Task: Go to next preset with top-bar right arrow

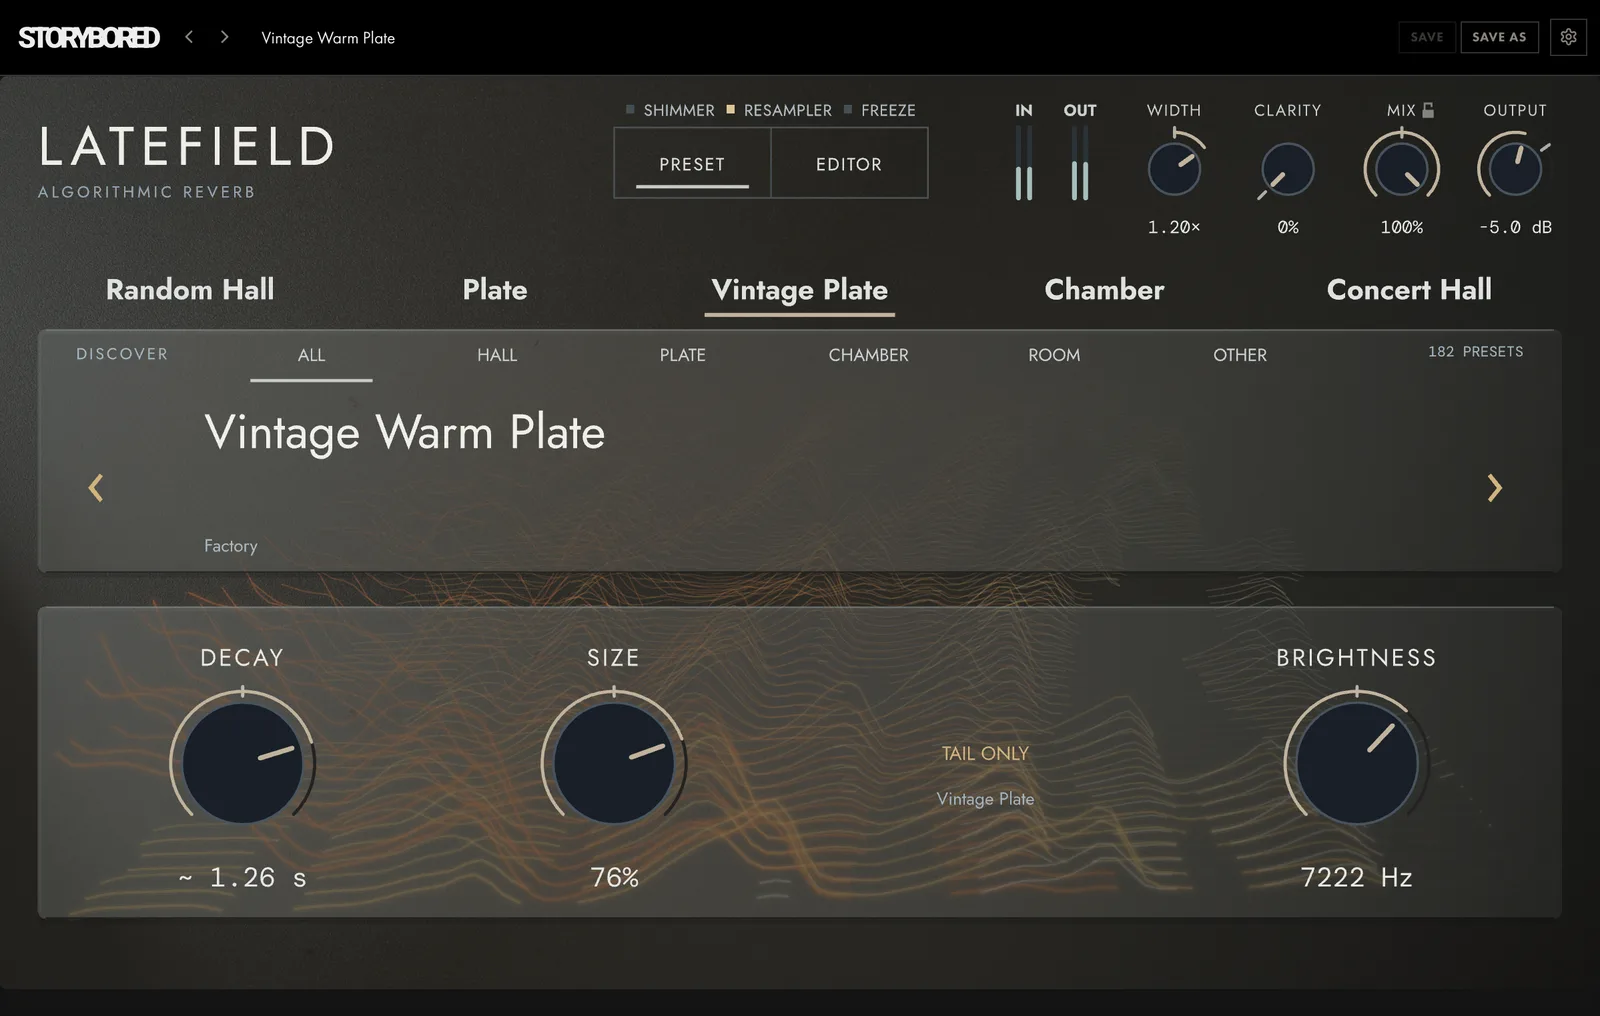Action: click(224, 37)
